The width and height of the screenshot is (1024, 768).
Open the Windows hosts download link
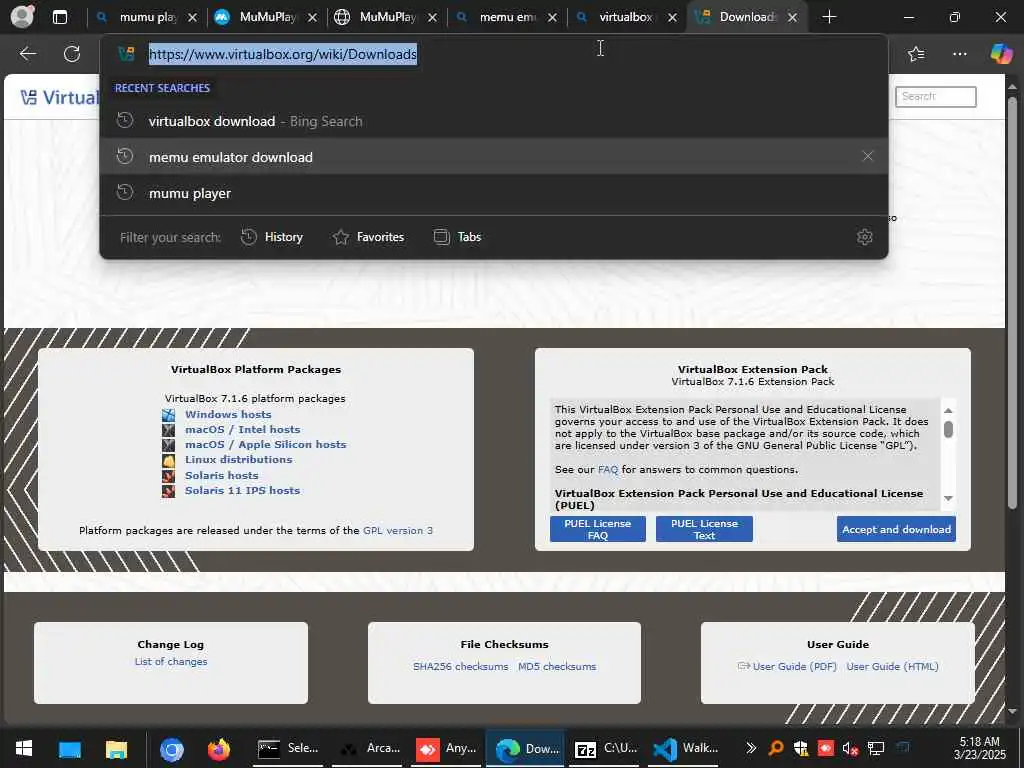228,414
